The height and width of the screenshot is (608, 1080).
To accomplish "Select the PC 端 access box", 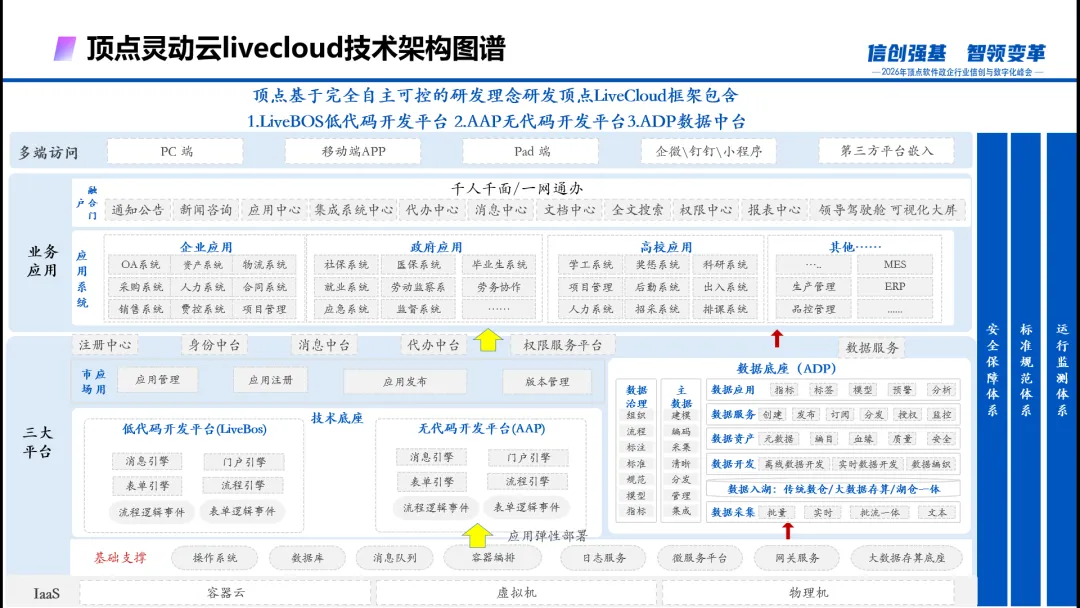I will pos(176,152).
